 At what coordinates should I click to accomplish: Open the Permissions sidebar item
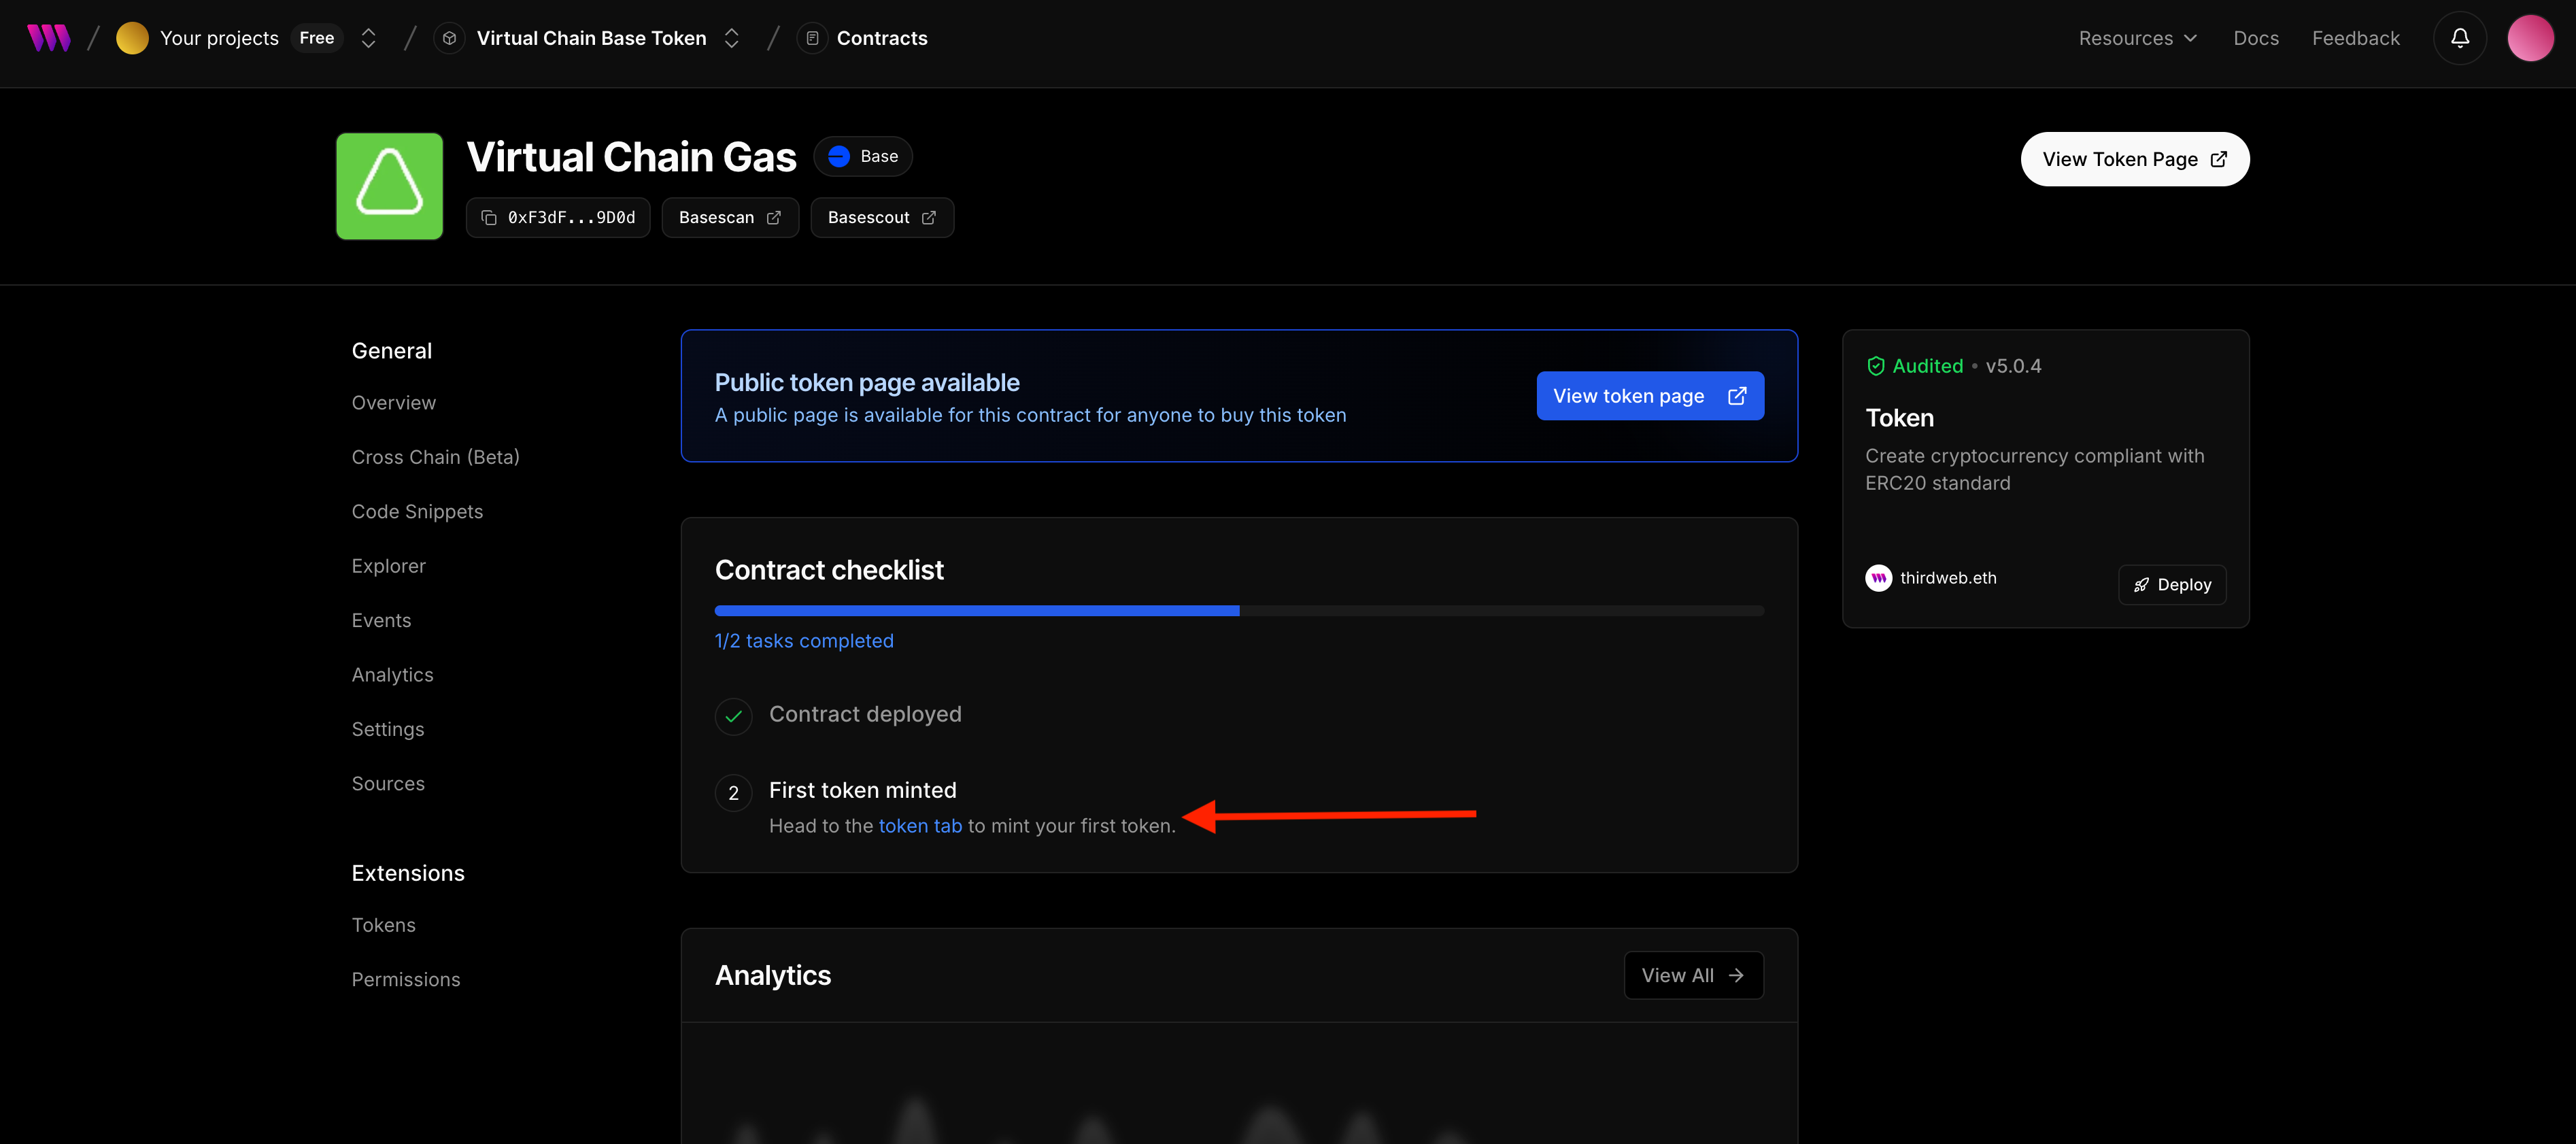[405, 980]
